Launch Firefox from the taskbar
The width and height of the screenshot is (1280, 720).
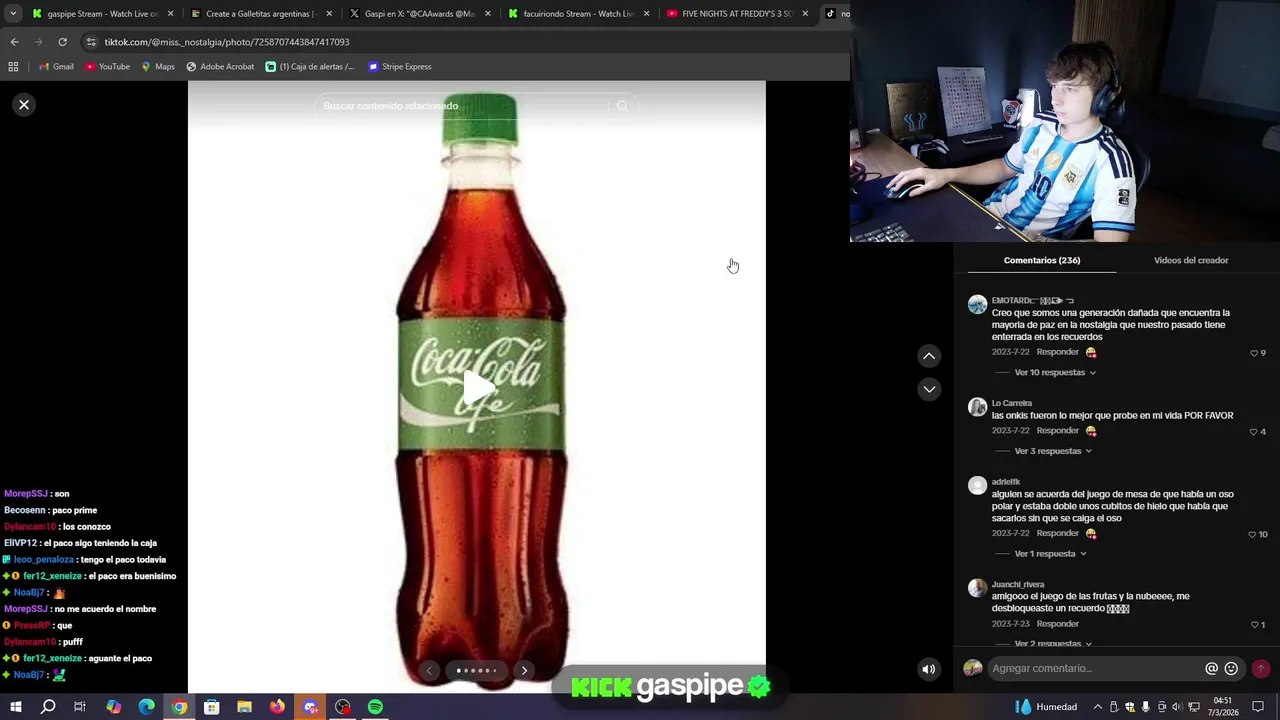coord(277,707)
